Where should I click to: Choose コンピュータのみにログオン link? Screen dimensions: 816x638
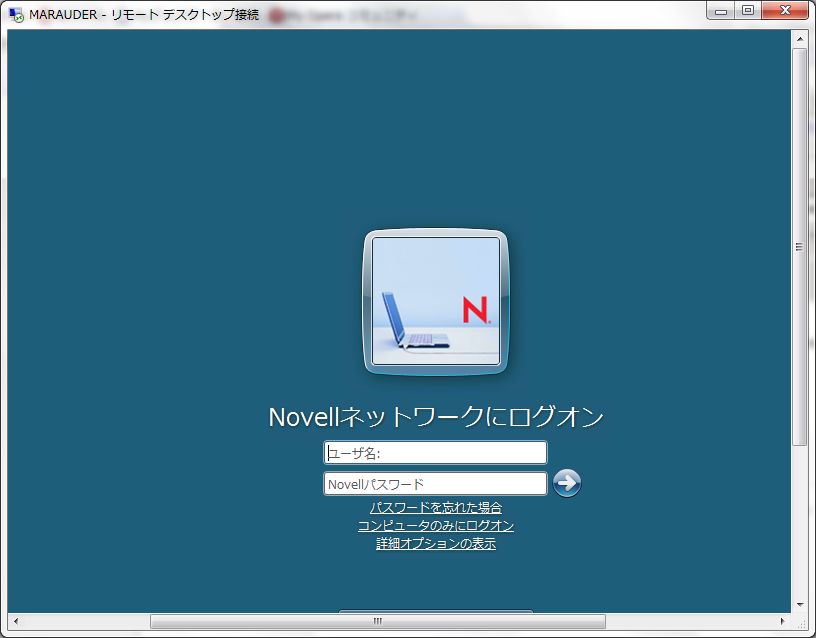click(x=436, y=525)
